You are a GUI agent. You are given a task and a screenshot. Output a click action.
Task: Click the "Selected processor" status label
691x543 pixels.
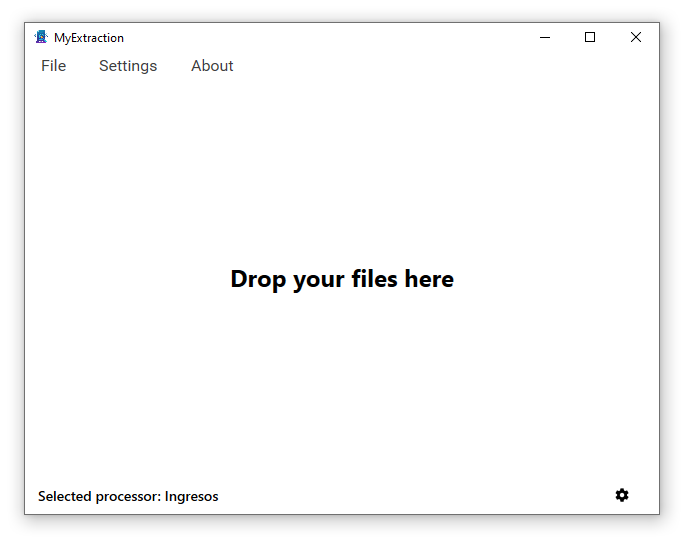100,496
